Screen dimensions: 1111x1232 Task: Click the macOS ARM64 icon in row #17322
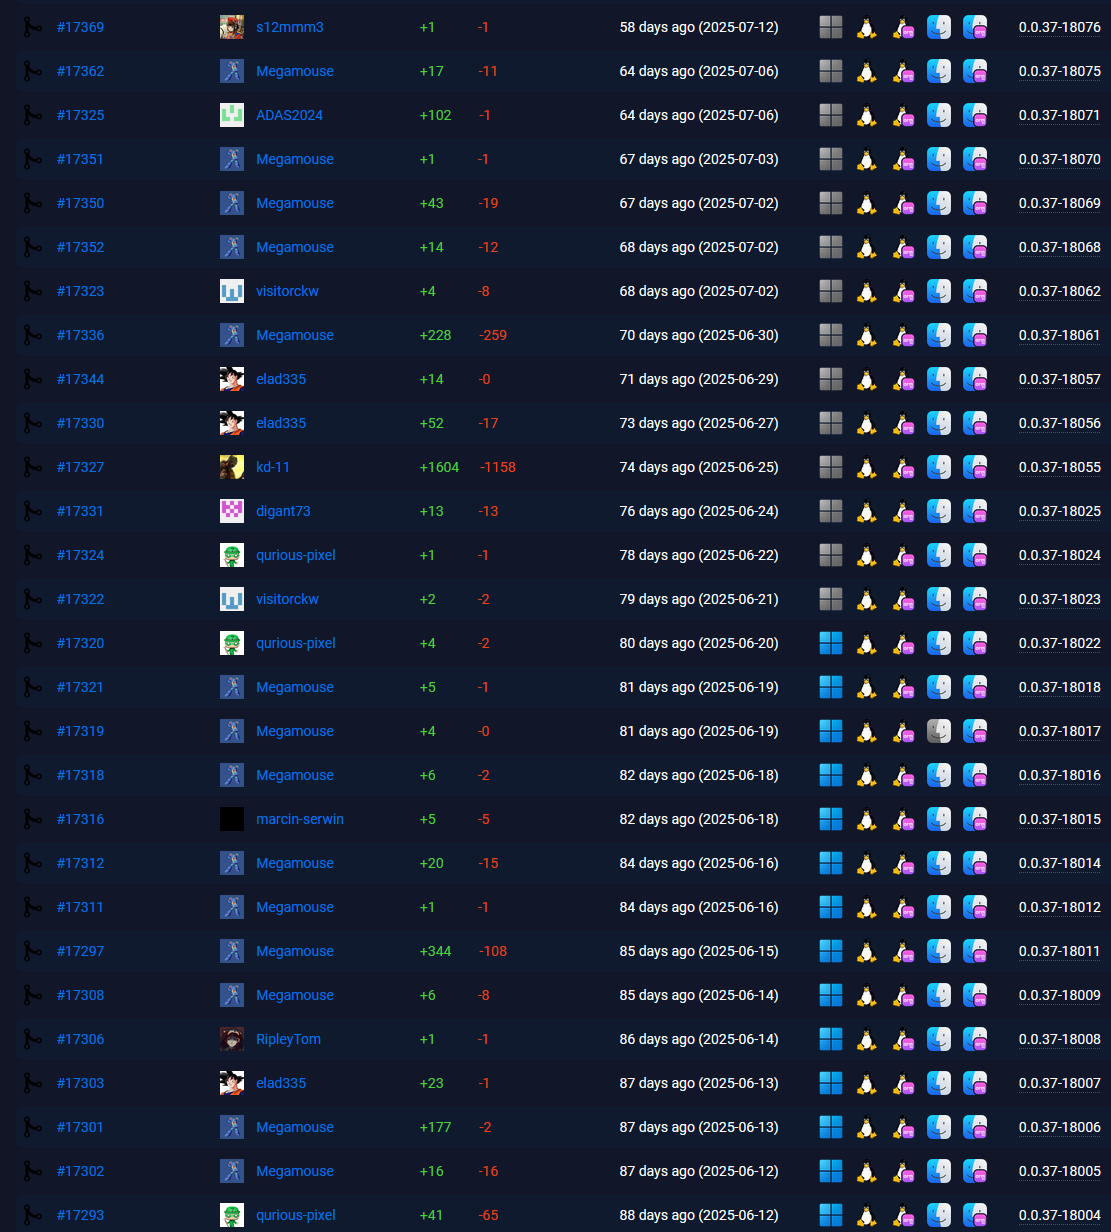(x=975, y=599)
